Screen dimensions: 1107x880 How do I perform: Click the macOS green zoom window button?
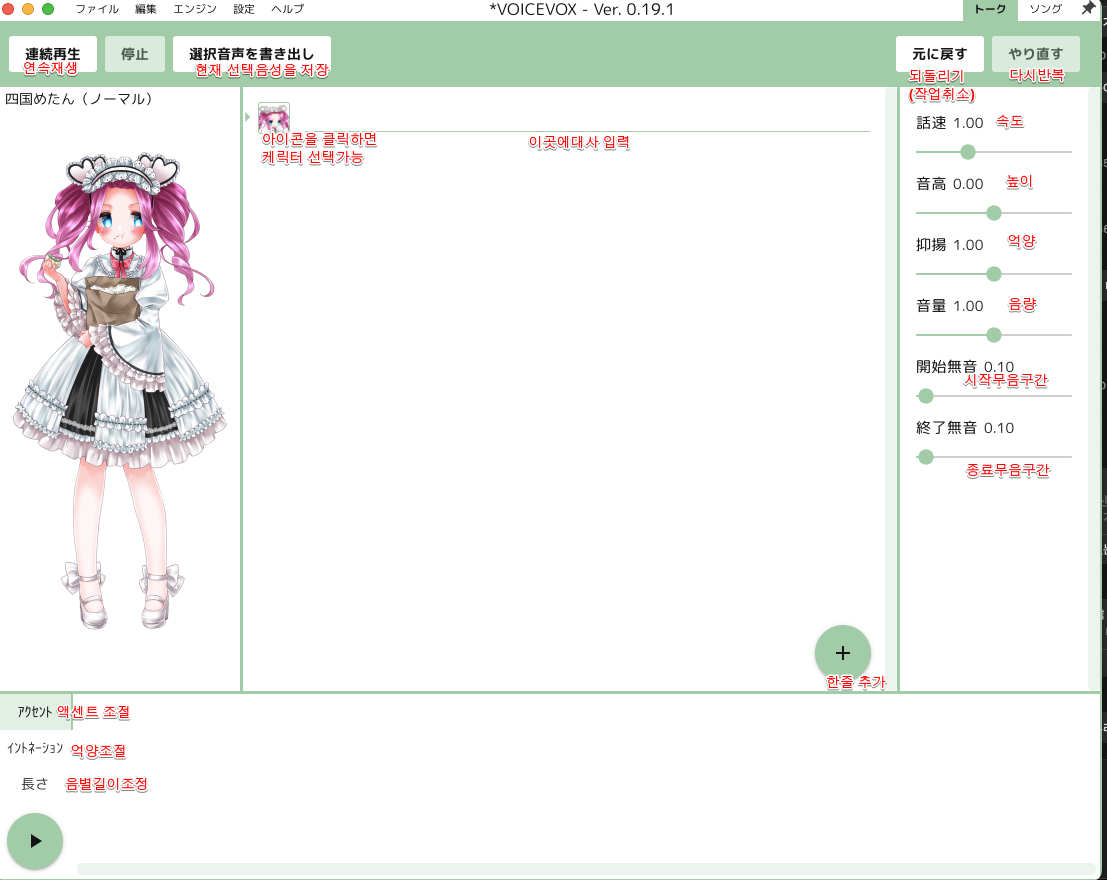(48, 9)
